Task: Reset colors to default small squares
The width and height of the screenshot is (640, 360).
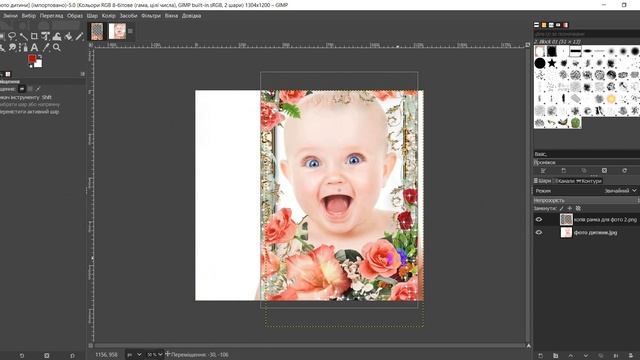Action: pos(30,65)
